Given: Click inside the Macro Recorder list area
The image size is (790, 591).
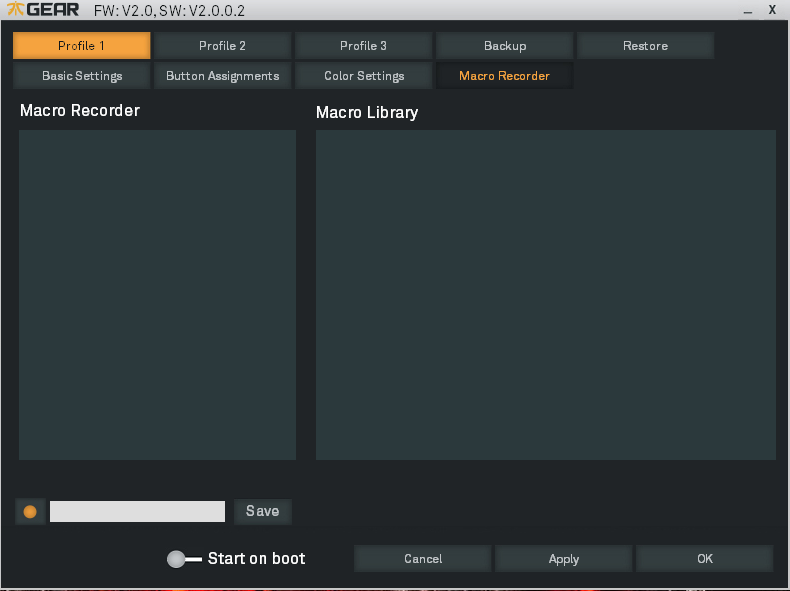Looking at the screenshot, I should pyautogui.click(x=157, y=295).
